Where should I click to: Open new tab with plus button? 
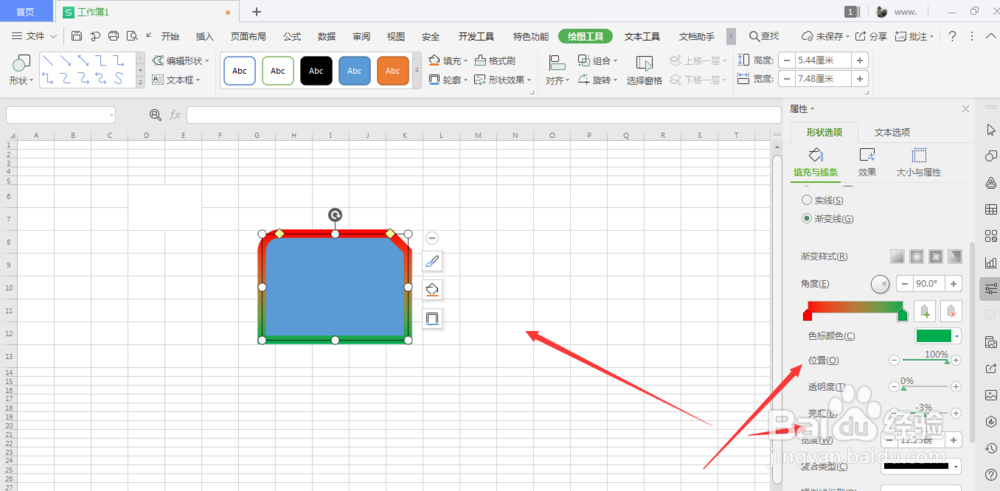(x=256, y=11)
